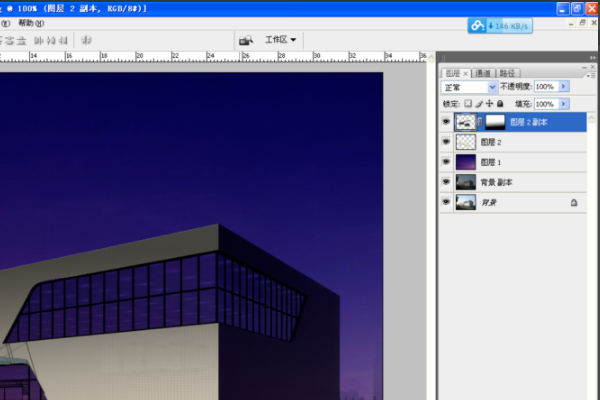
Task: Minimize the layers panel group
Action: pos(585,67)
